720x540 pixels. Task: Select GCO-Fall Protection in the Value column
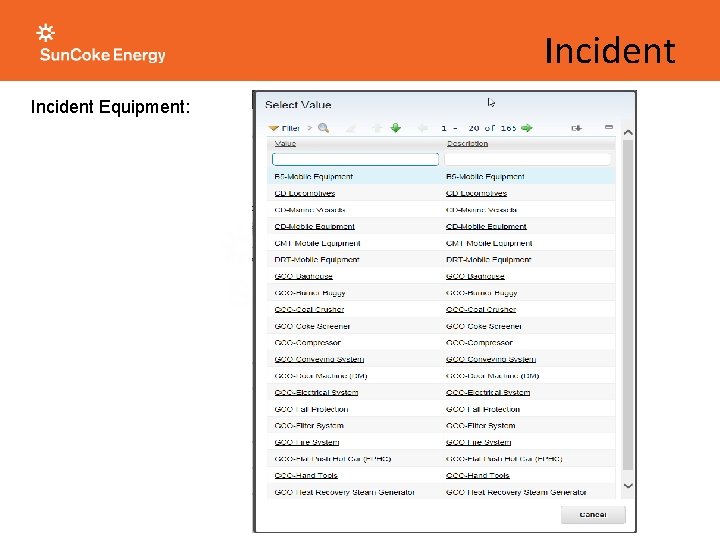(x=311, y=409)
